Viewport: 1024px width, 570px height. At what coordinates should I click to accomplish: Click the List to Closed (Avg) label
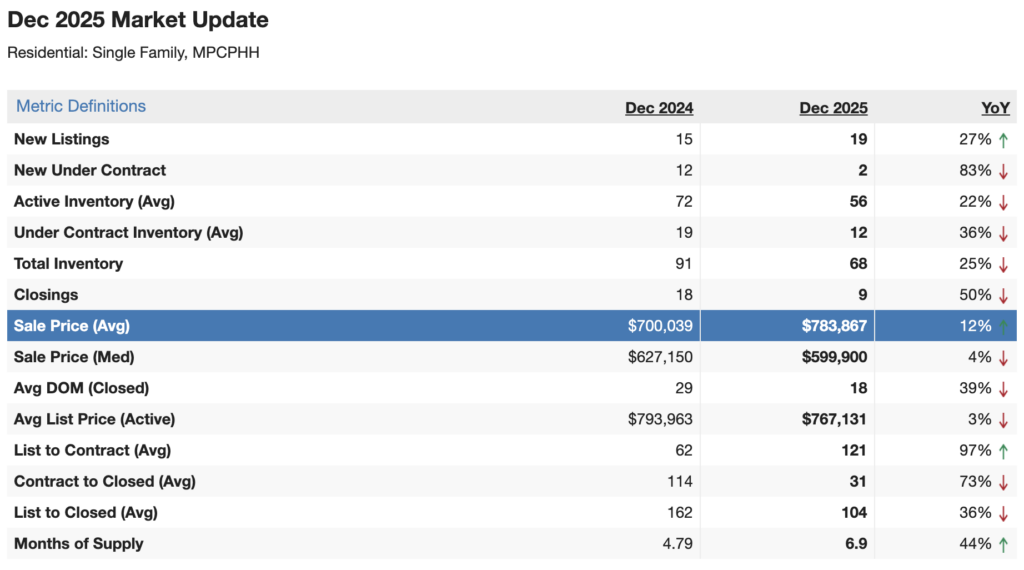click(x=86, y=513)
